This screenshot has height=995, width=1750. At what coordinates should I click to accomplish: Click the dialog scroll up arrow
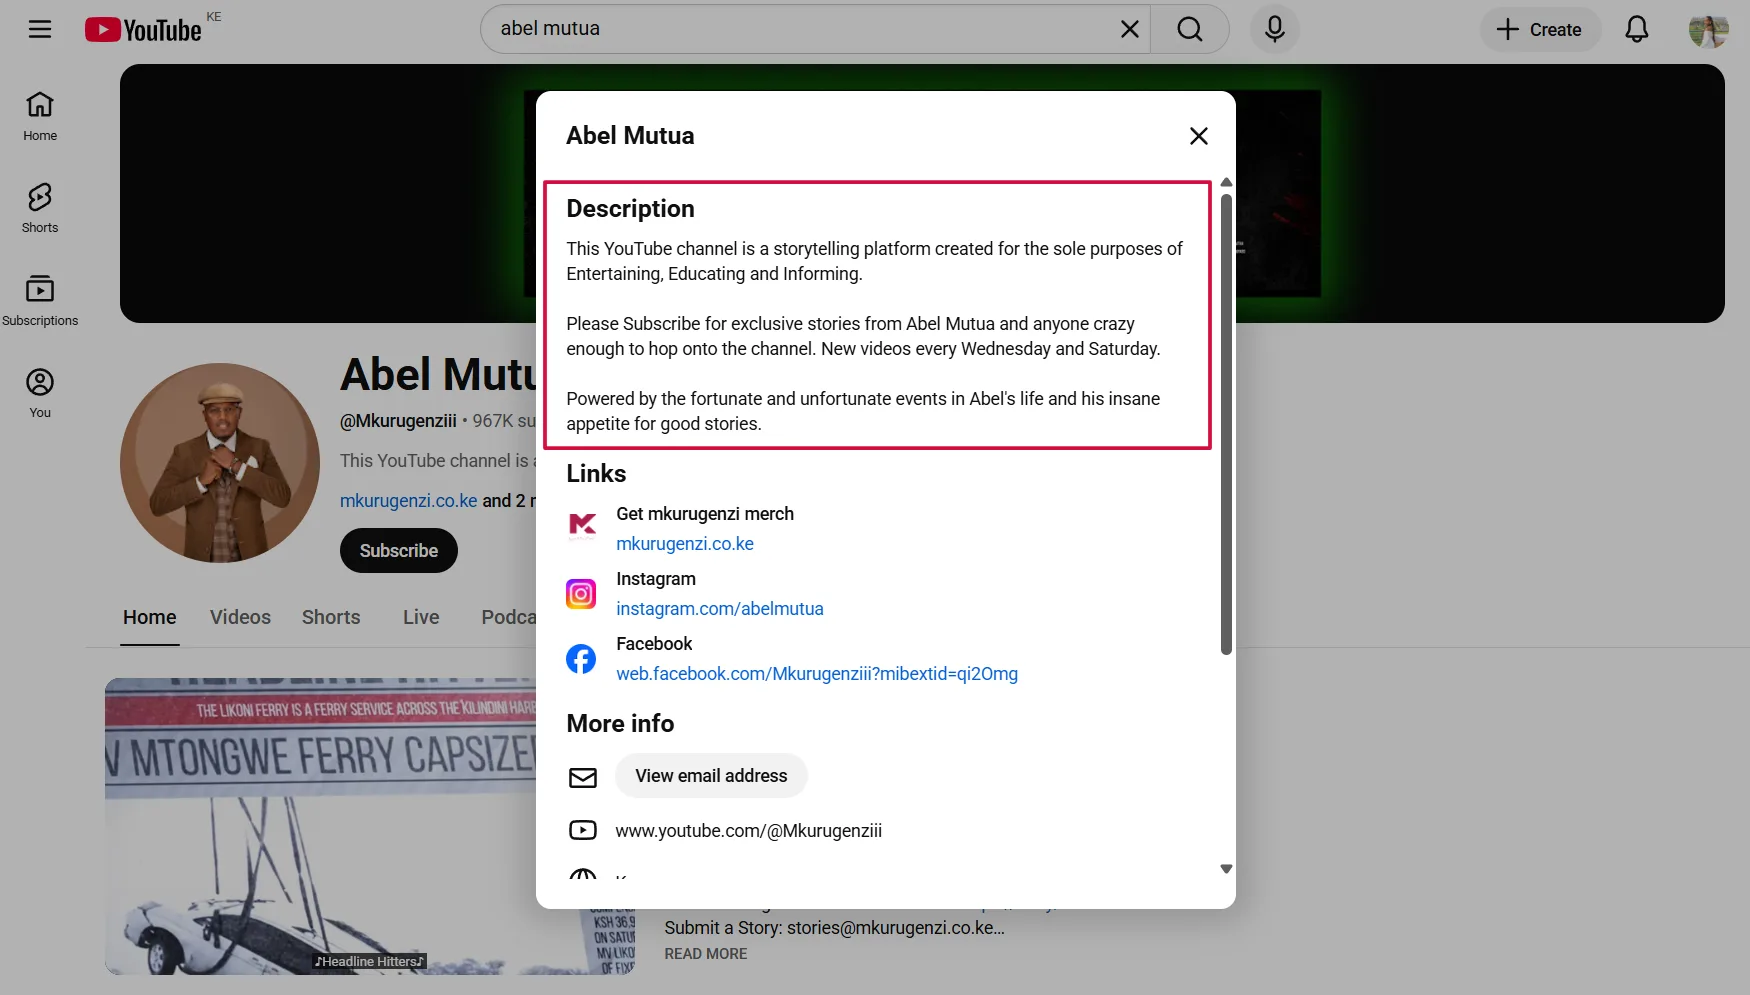pos(1226,183)
